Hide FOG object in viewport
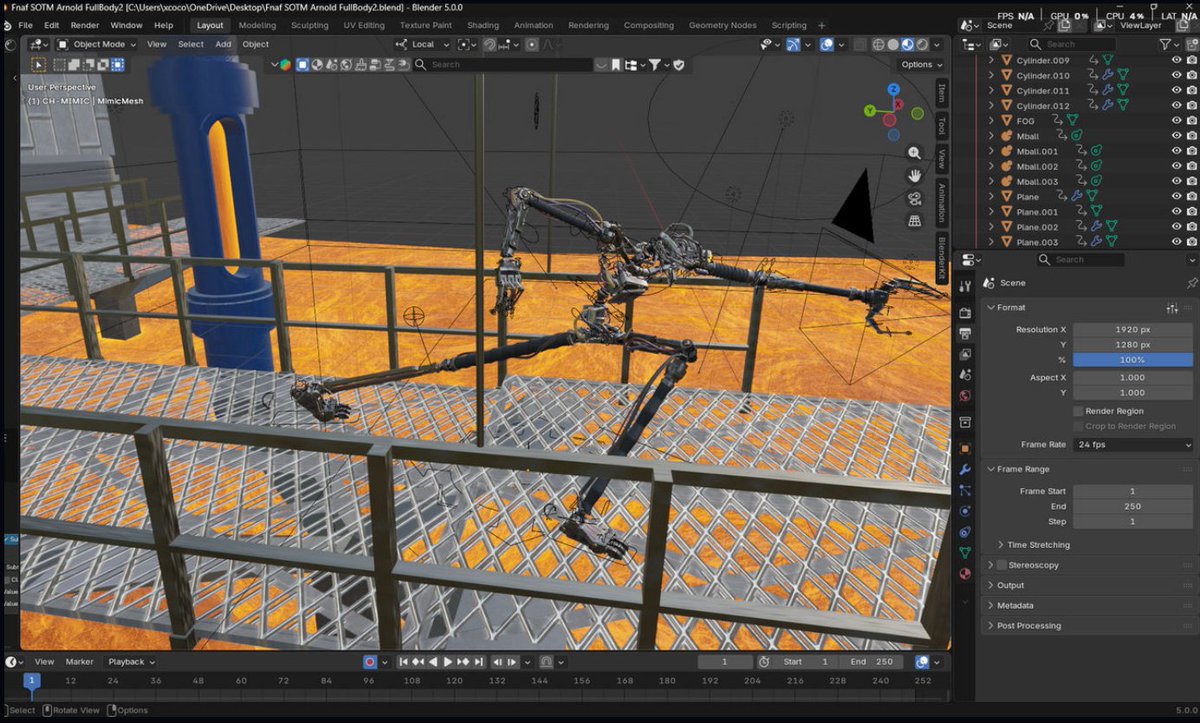 point(1176,121)
